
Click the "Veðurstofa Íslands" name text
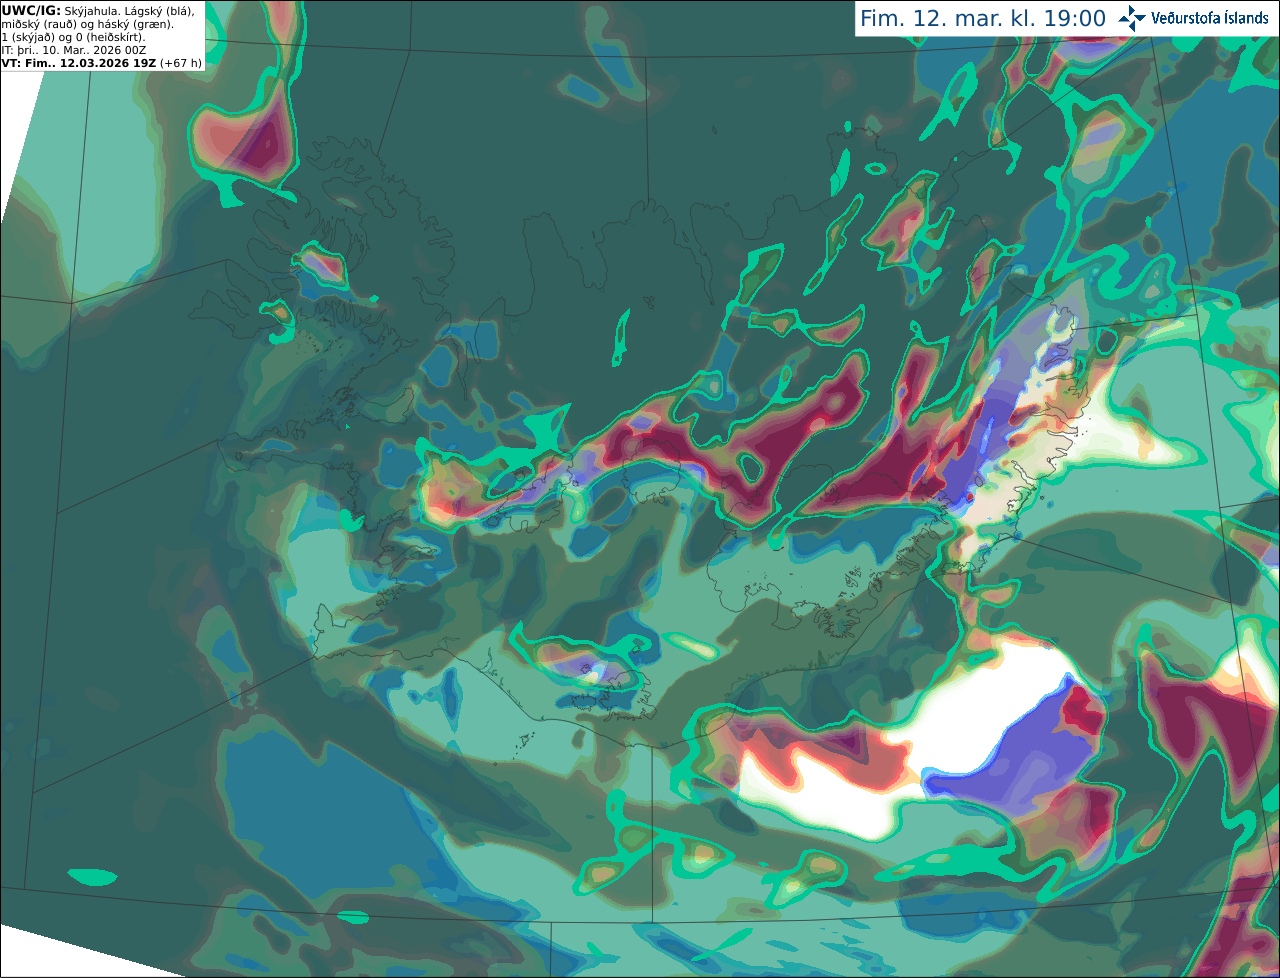point(1210,18)
